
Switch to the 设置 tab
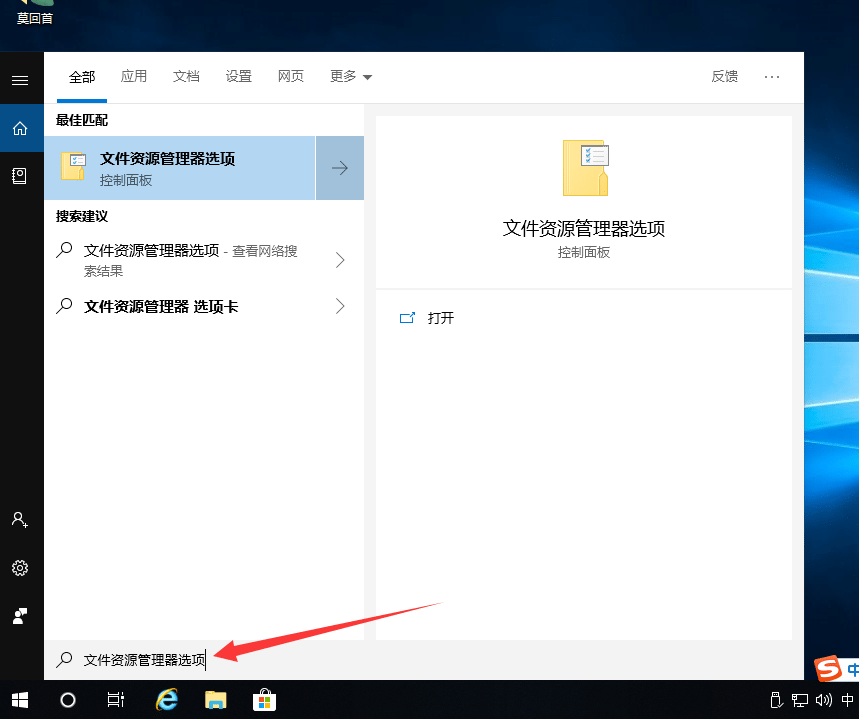click(239, 76)
